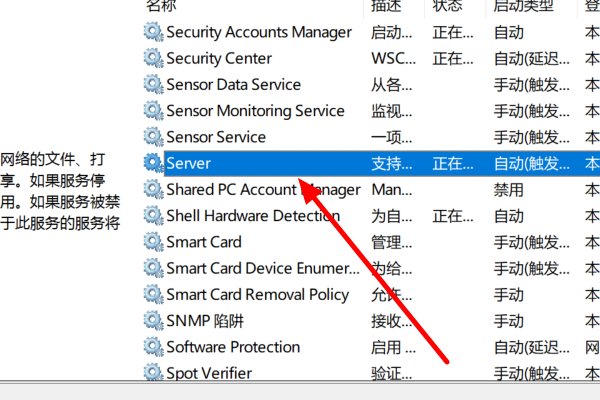Click the 启动类型 column header
This screenshot has height=400, width=600.
pyautogui.click(x=521, y=6)
